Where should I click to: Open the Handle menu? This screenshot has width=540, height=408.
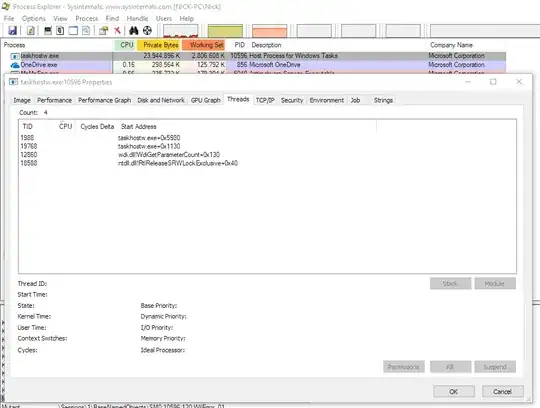[x=137, y=19]
